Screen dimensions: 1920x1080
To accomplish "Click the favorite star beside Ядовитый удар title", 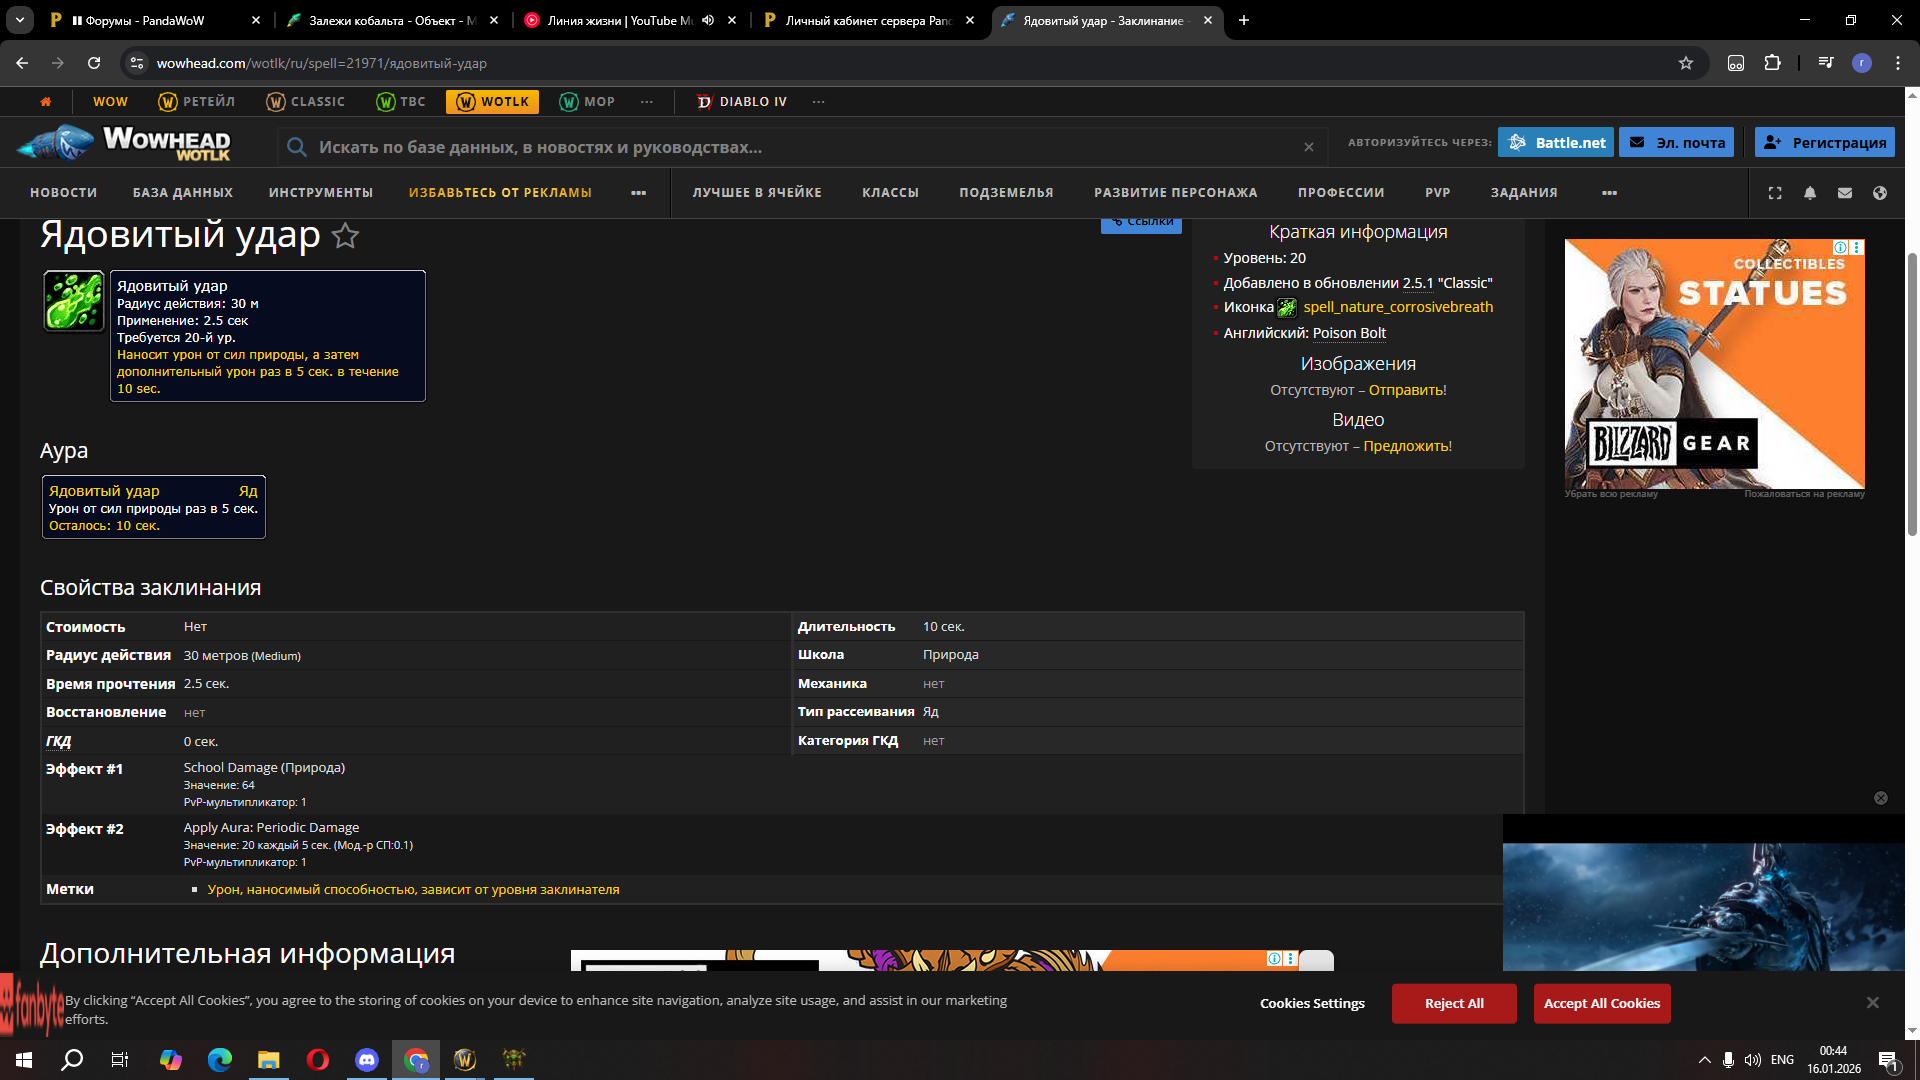I will (x=345, y=236).
